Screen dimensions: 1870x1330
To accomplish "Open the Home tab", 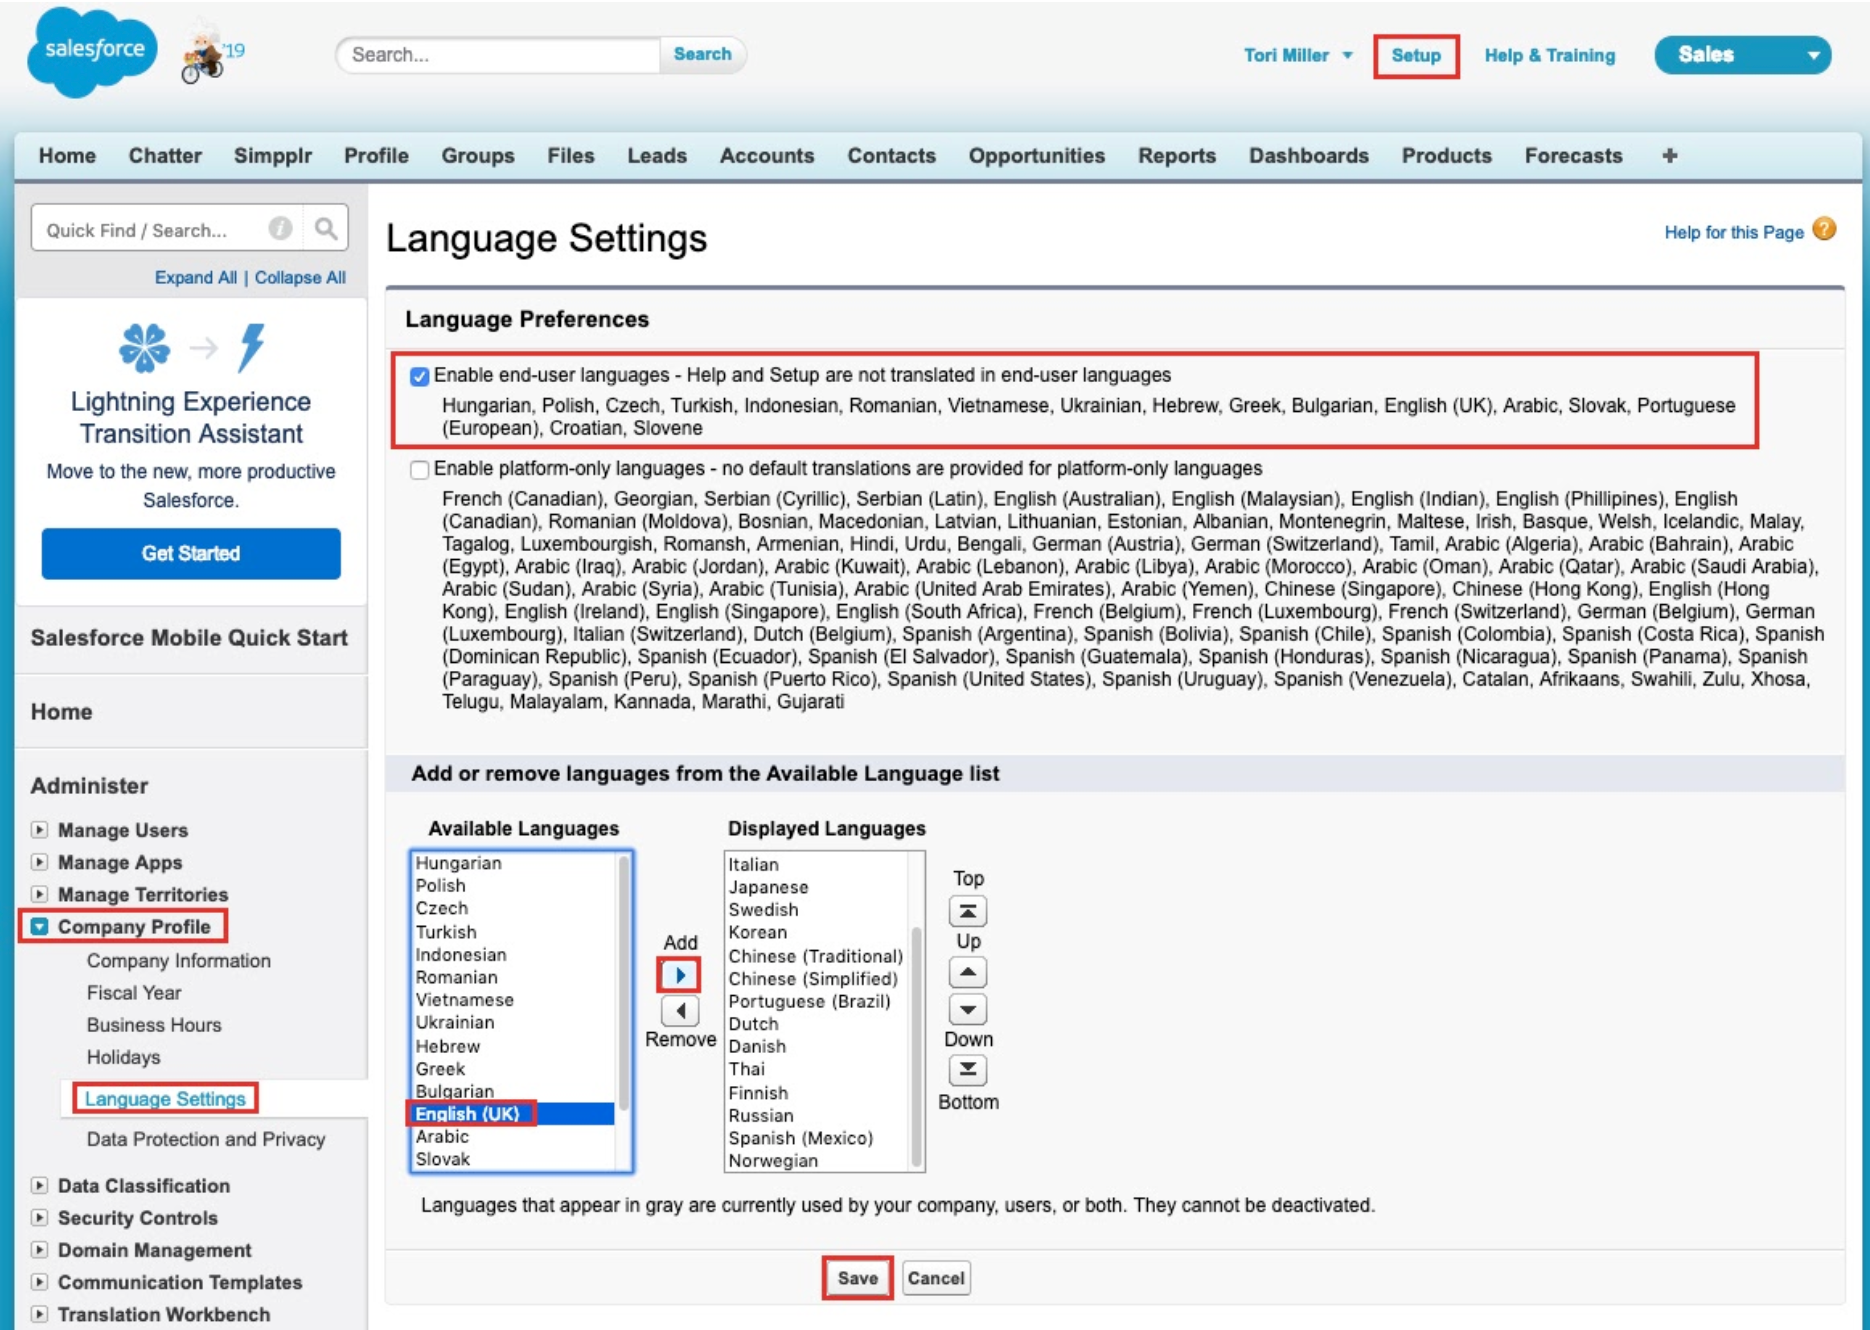I will pos(67,156).
